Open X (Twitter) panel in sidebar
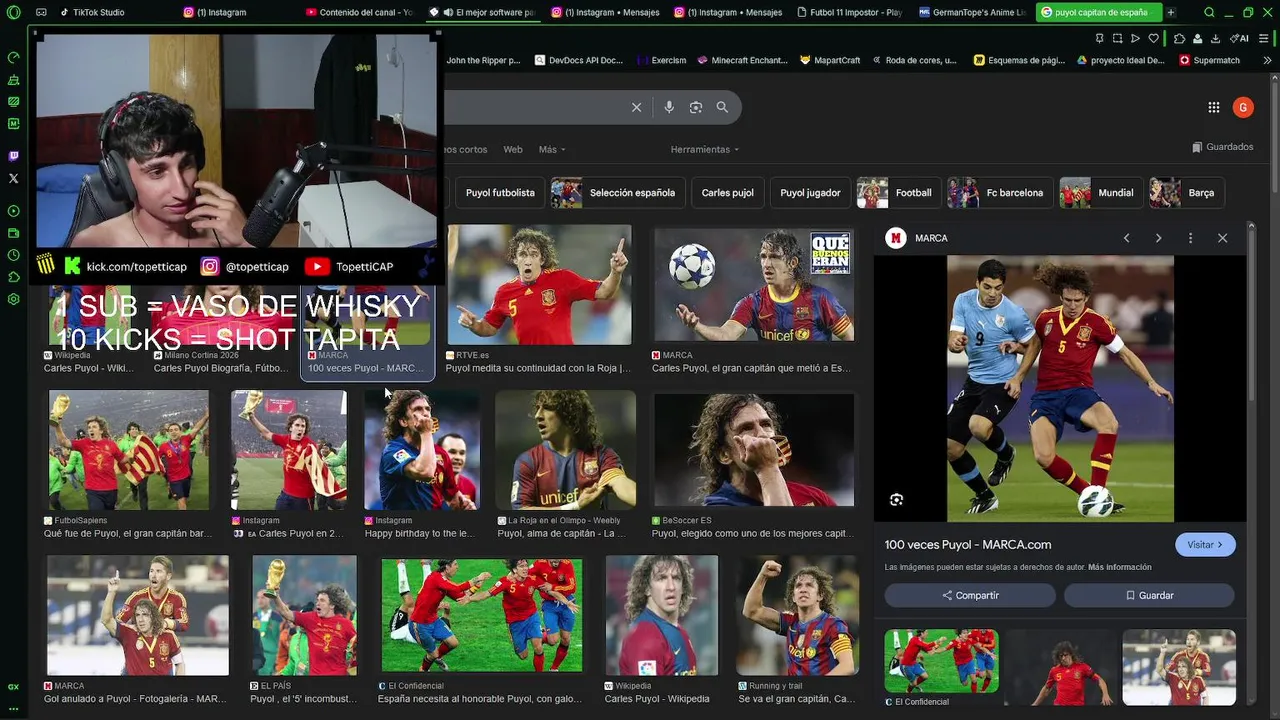The image size is (1280, 720). [x=14, y=178]
